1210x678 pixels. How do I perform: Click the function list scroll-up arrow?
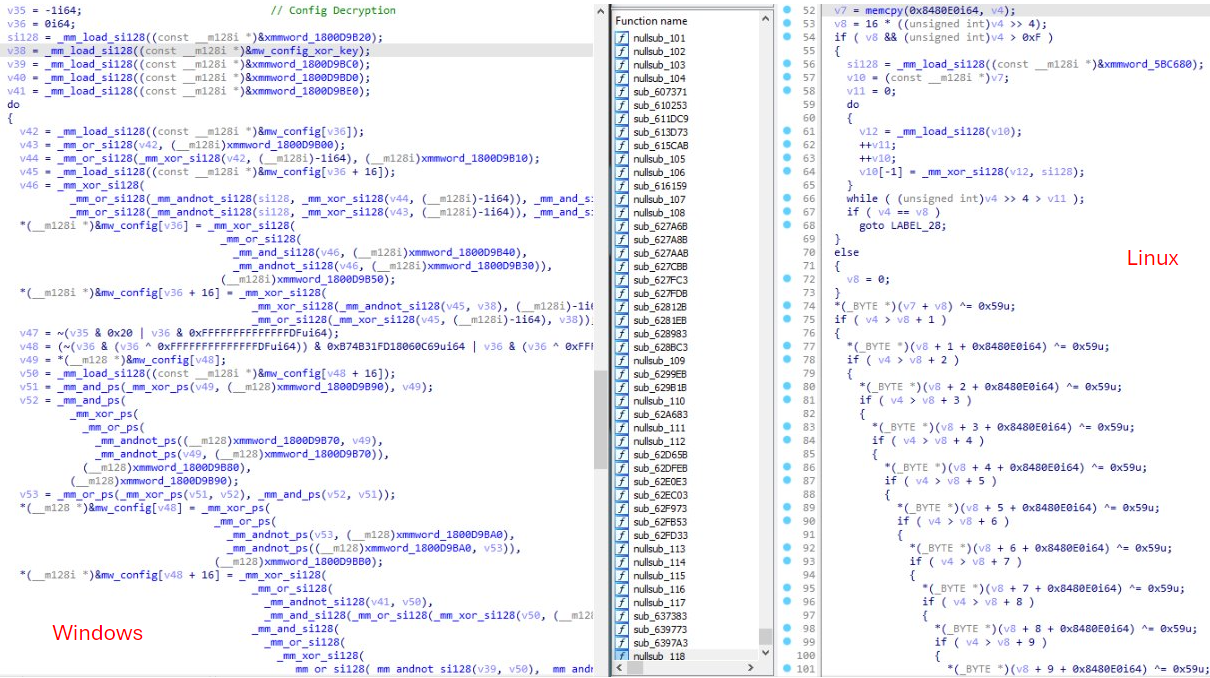766,20
